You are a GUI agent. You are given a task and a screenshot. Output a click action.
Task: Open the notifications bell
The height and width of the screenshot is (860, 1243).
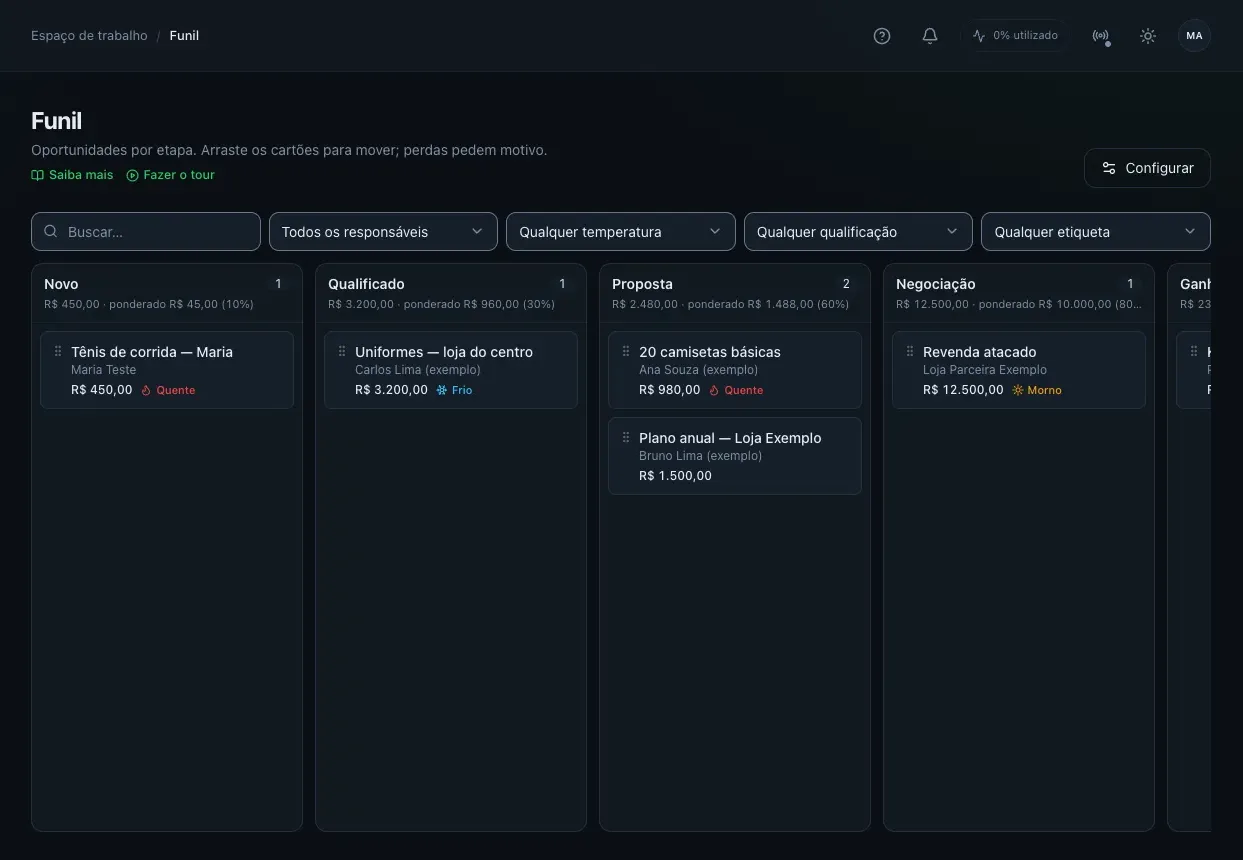(x=930, y=36)
